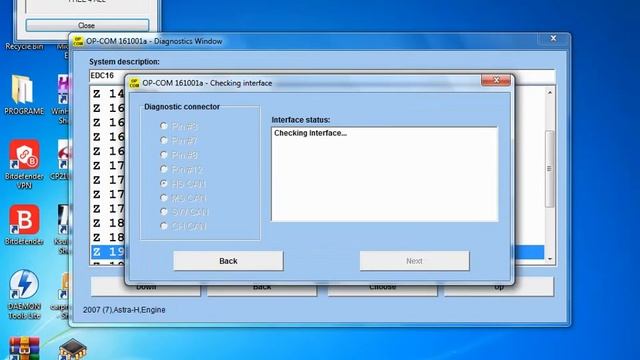This screenshot has height=360, width=640.
Task: Select the Pin#3 radio button
Action: point(164,126)
